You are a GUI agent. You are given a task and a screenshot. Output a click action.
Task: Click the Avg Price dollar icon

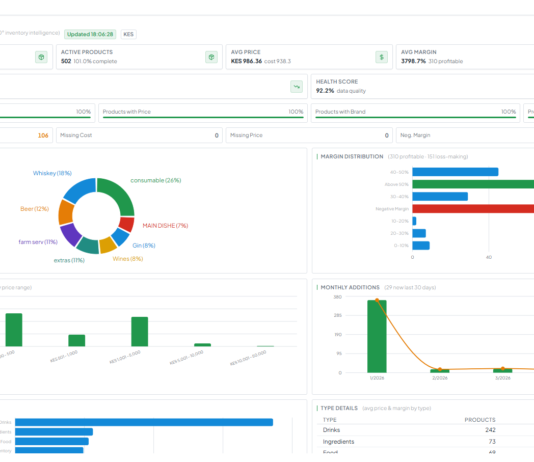(x=381, y=57)
